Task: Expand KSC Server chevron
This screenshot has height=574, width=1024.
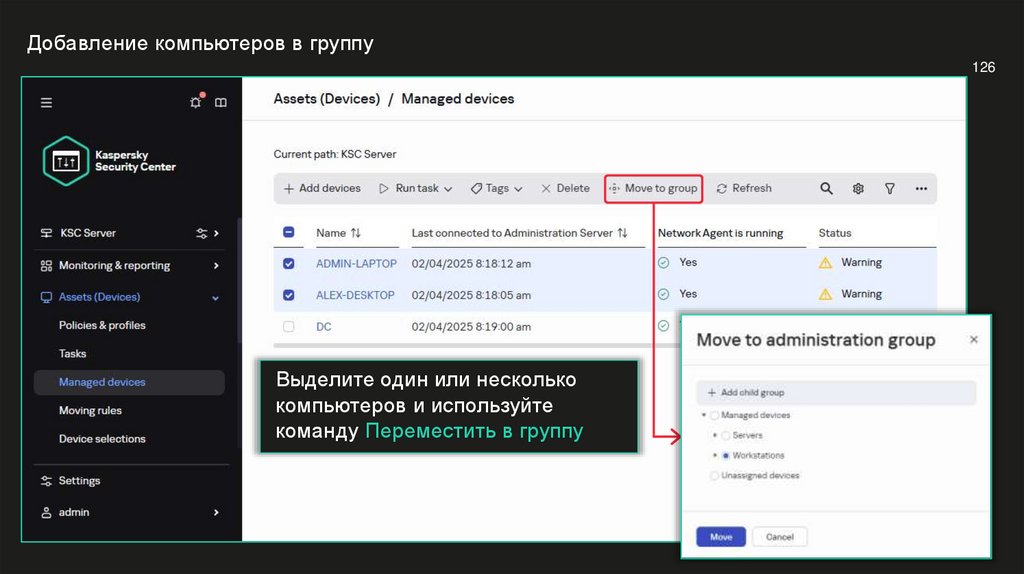Action: [217, 233]
